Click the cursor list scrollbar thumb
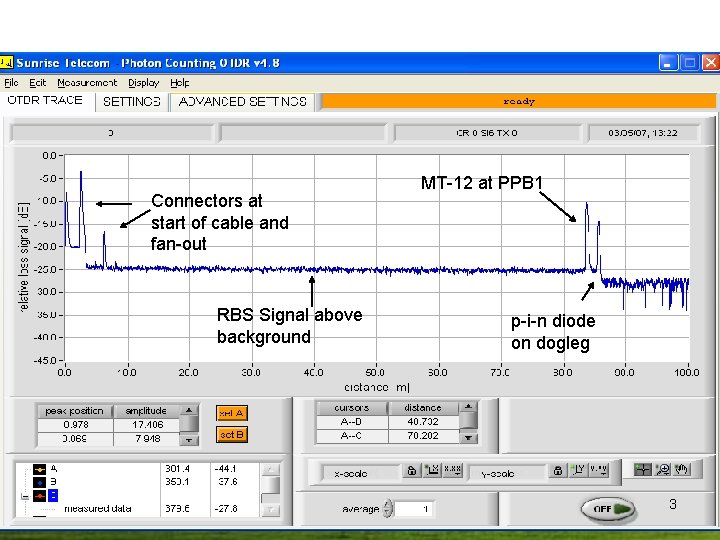This screenshot has width=720, height=540. 271,485
